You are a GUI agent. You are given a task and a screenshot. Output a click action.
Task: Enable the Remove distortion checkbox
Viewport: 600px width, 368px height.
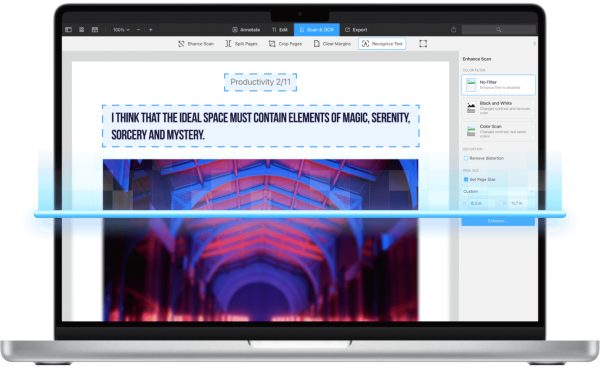tap(466, 158)
